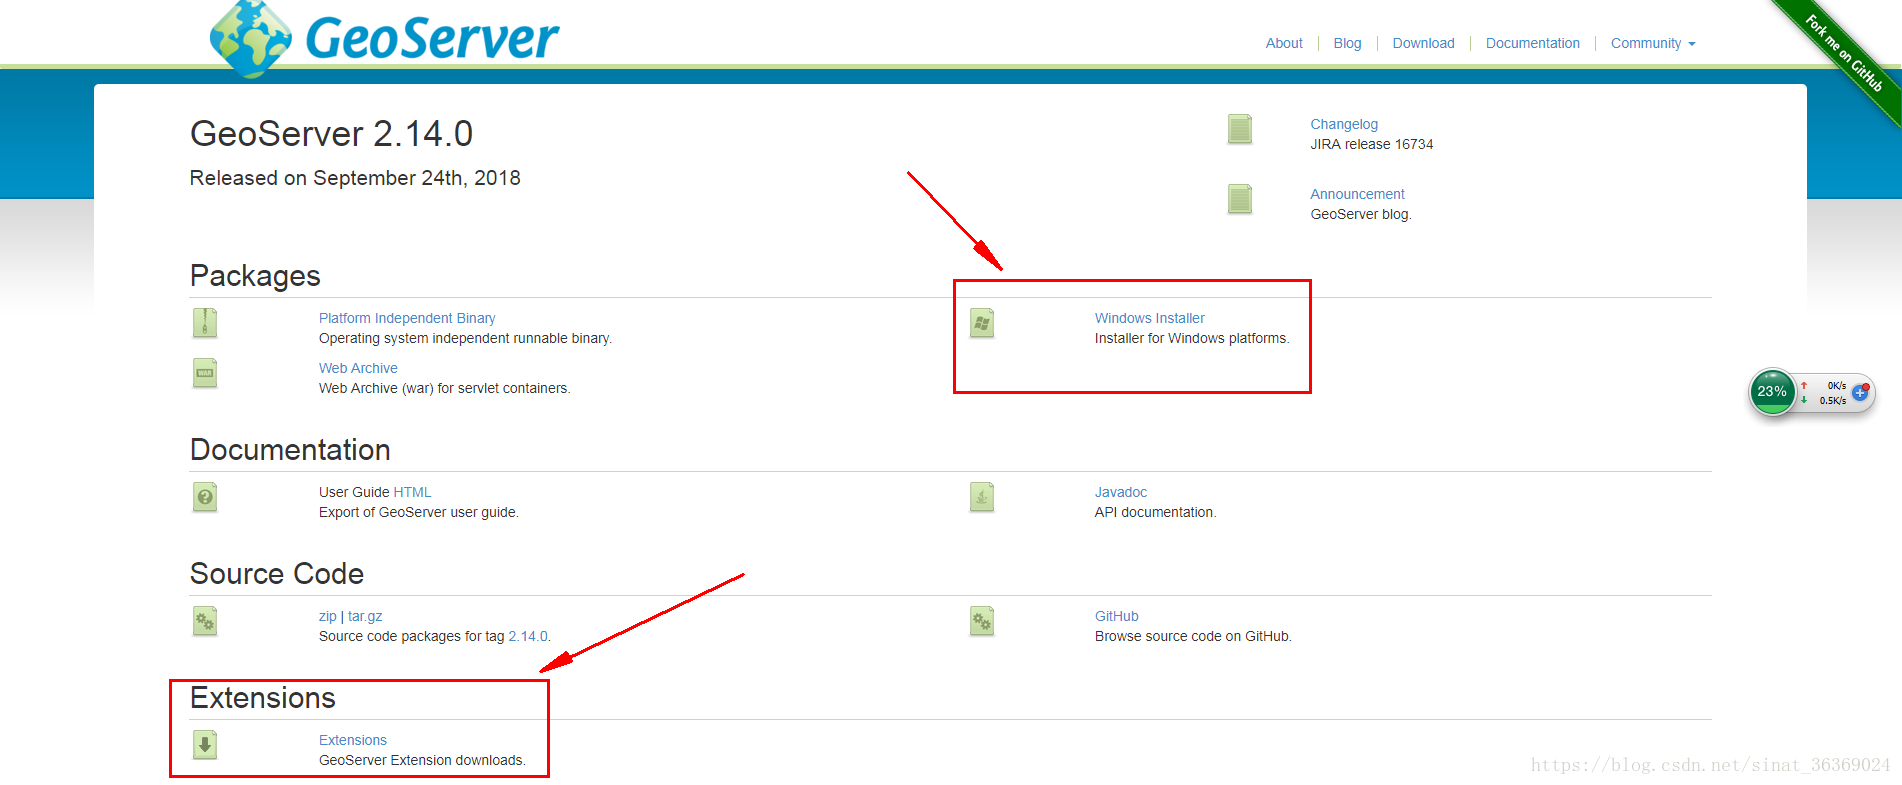Open the Announcement link

(x=1357, y=194)
